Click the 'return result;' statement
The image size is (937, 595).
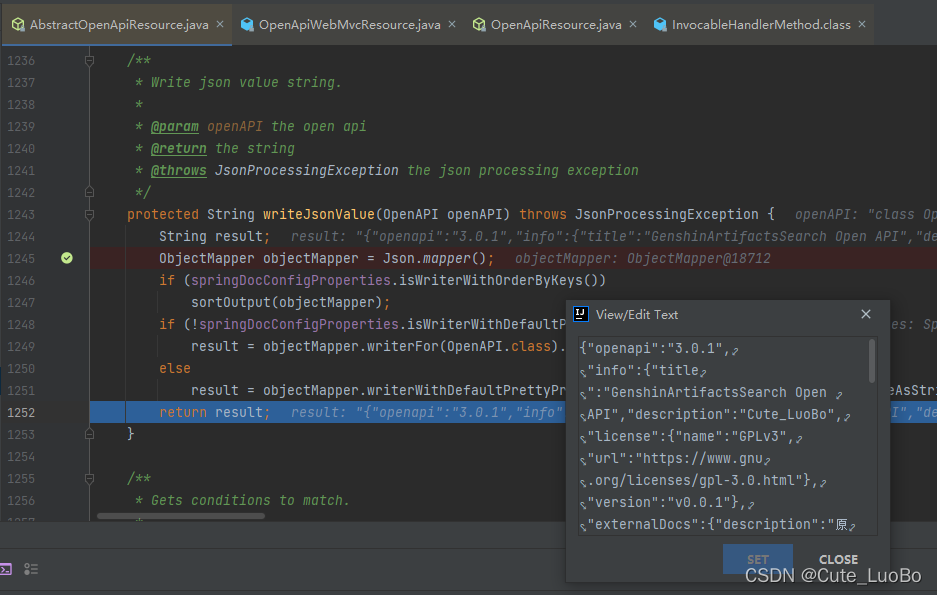pyautogui.click(x=215, y=412)
